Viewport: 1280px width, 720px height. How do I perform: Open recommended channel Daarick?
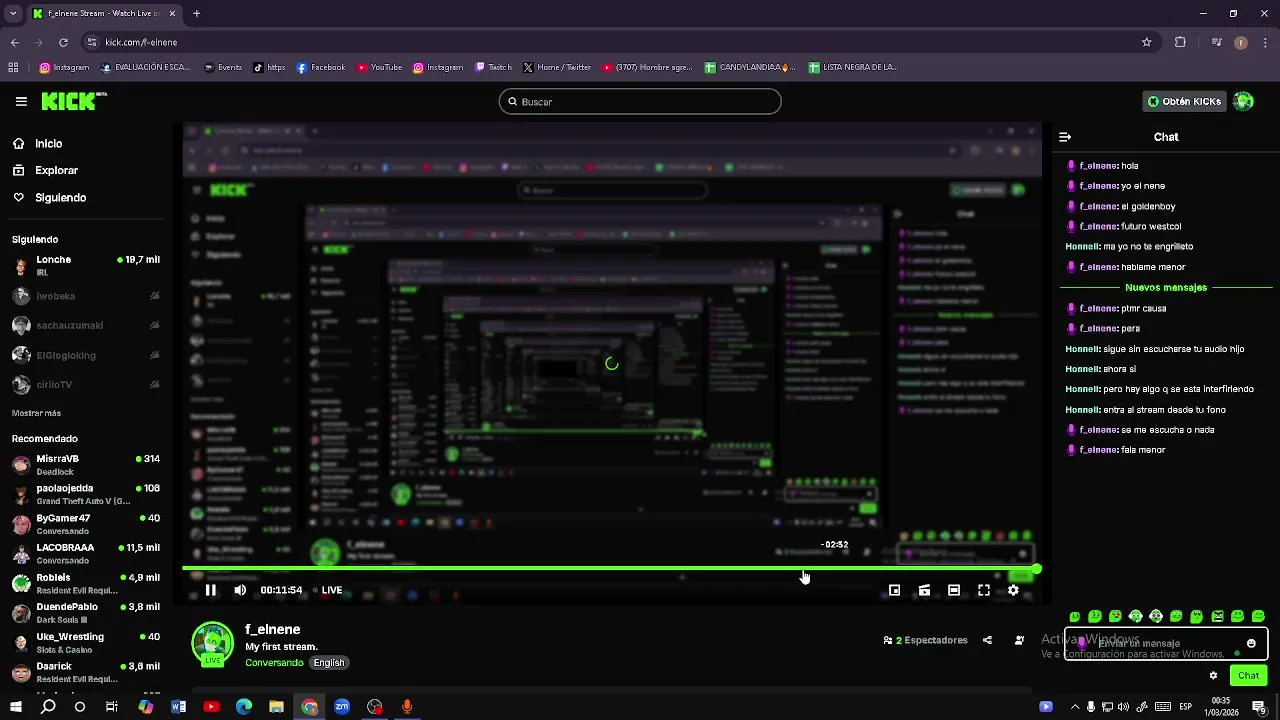point(86,672)
